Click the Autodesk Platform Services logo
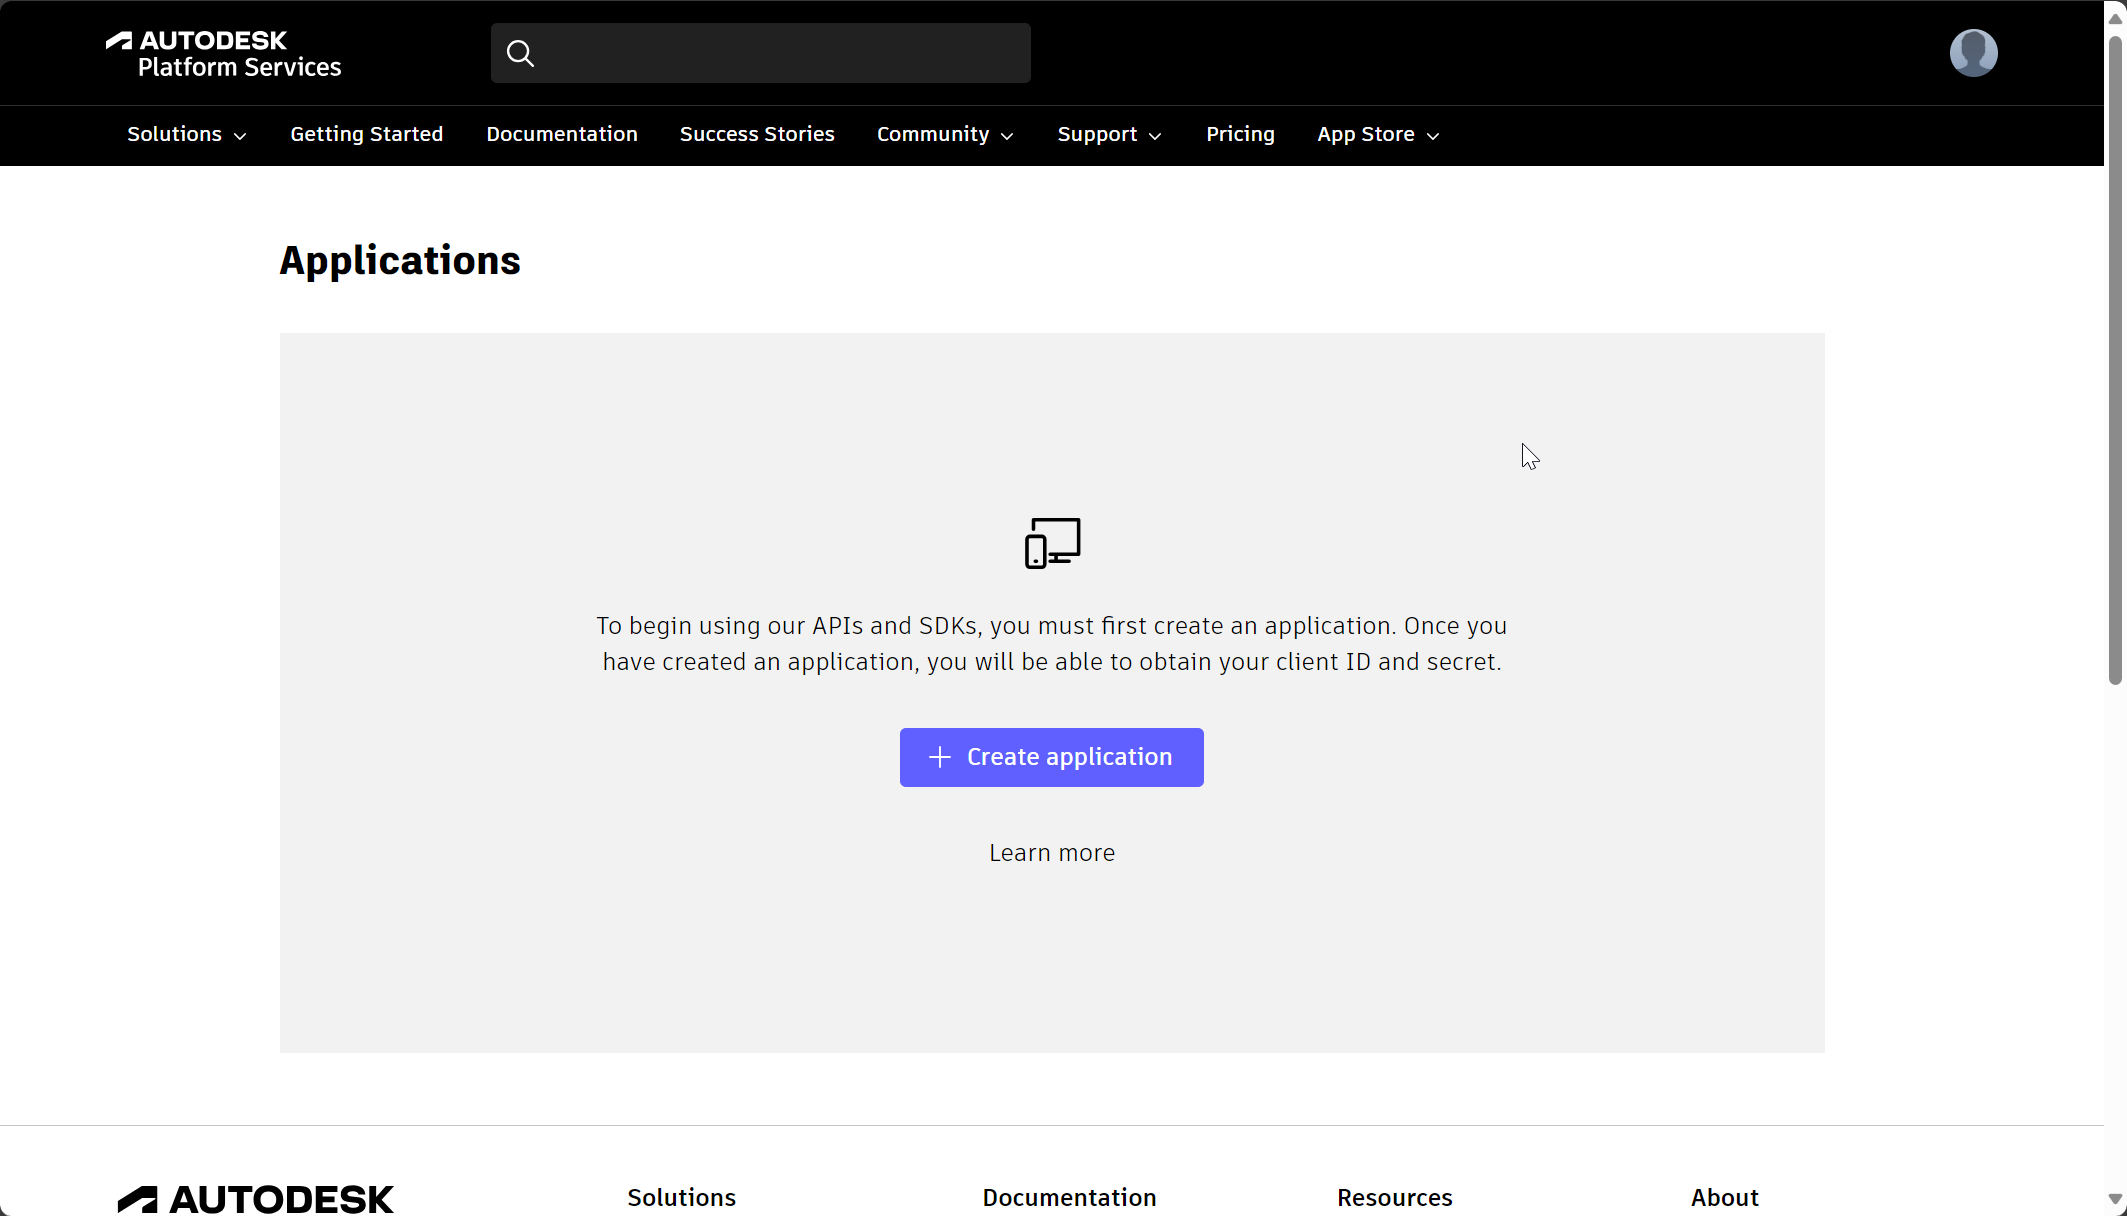 pyautogui.click(x=224, y=54)
